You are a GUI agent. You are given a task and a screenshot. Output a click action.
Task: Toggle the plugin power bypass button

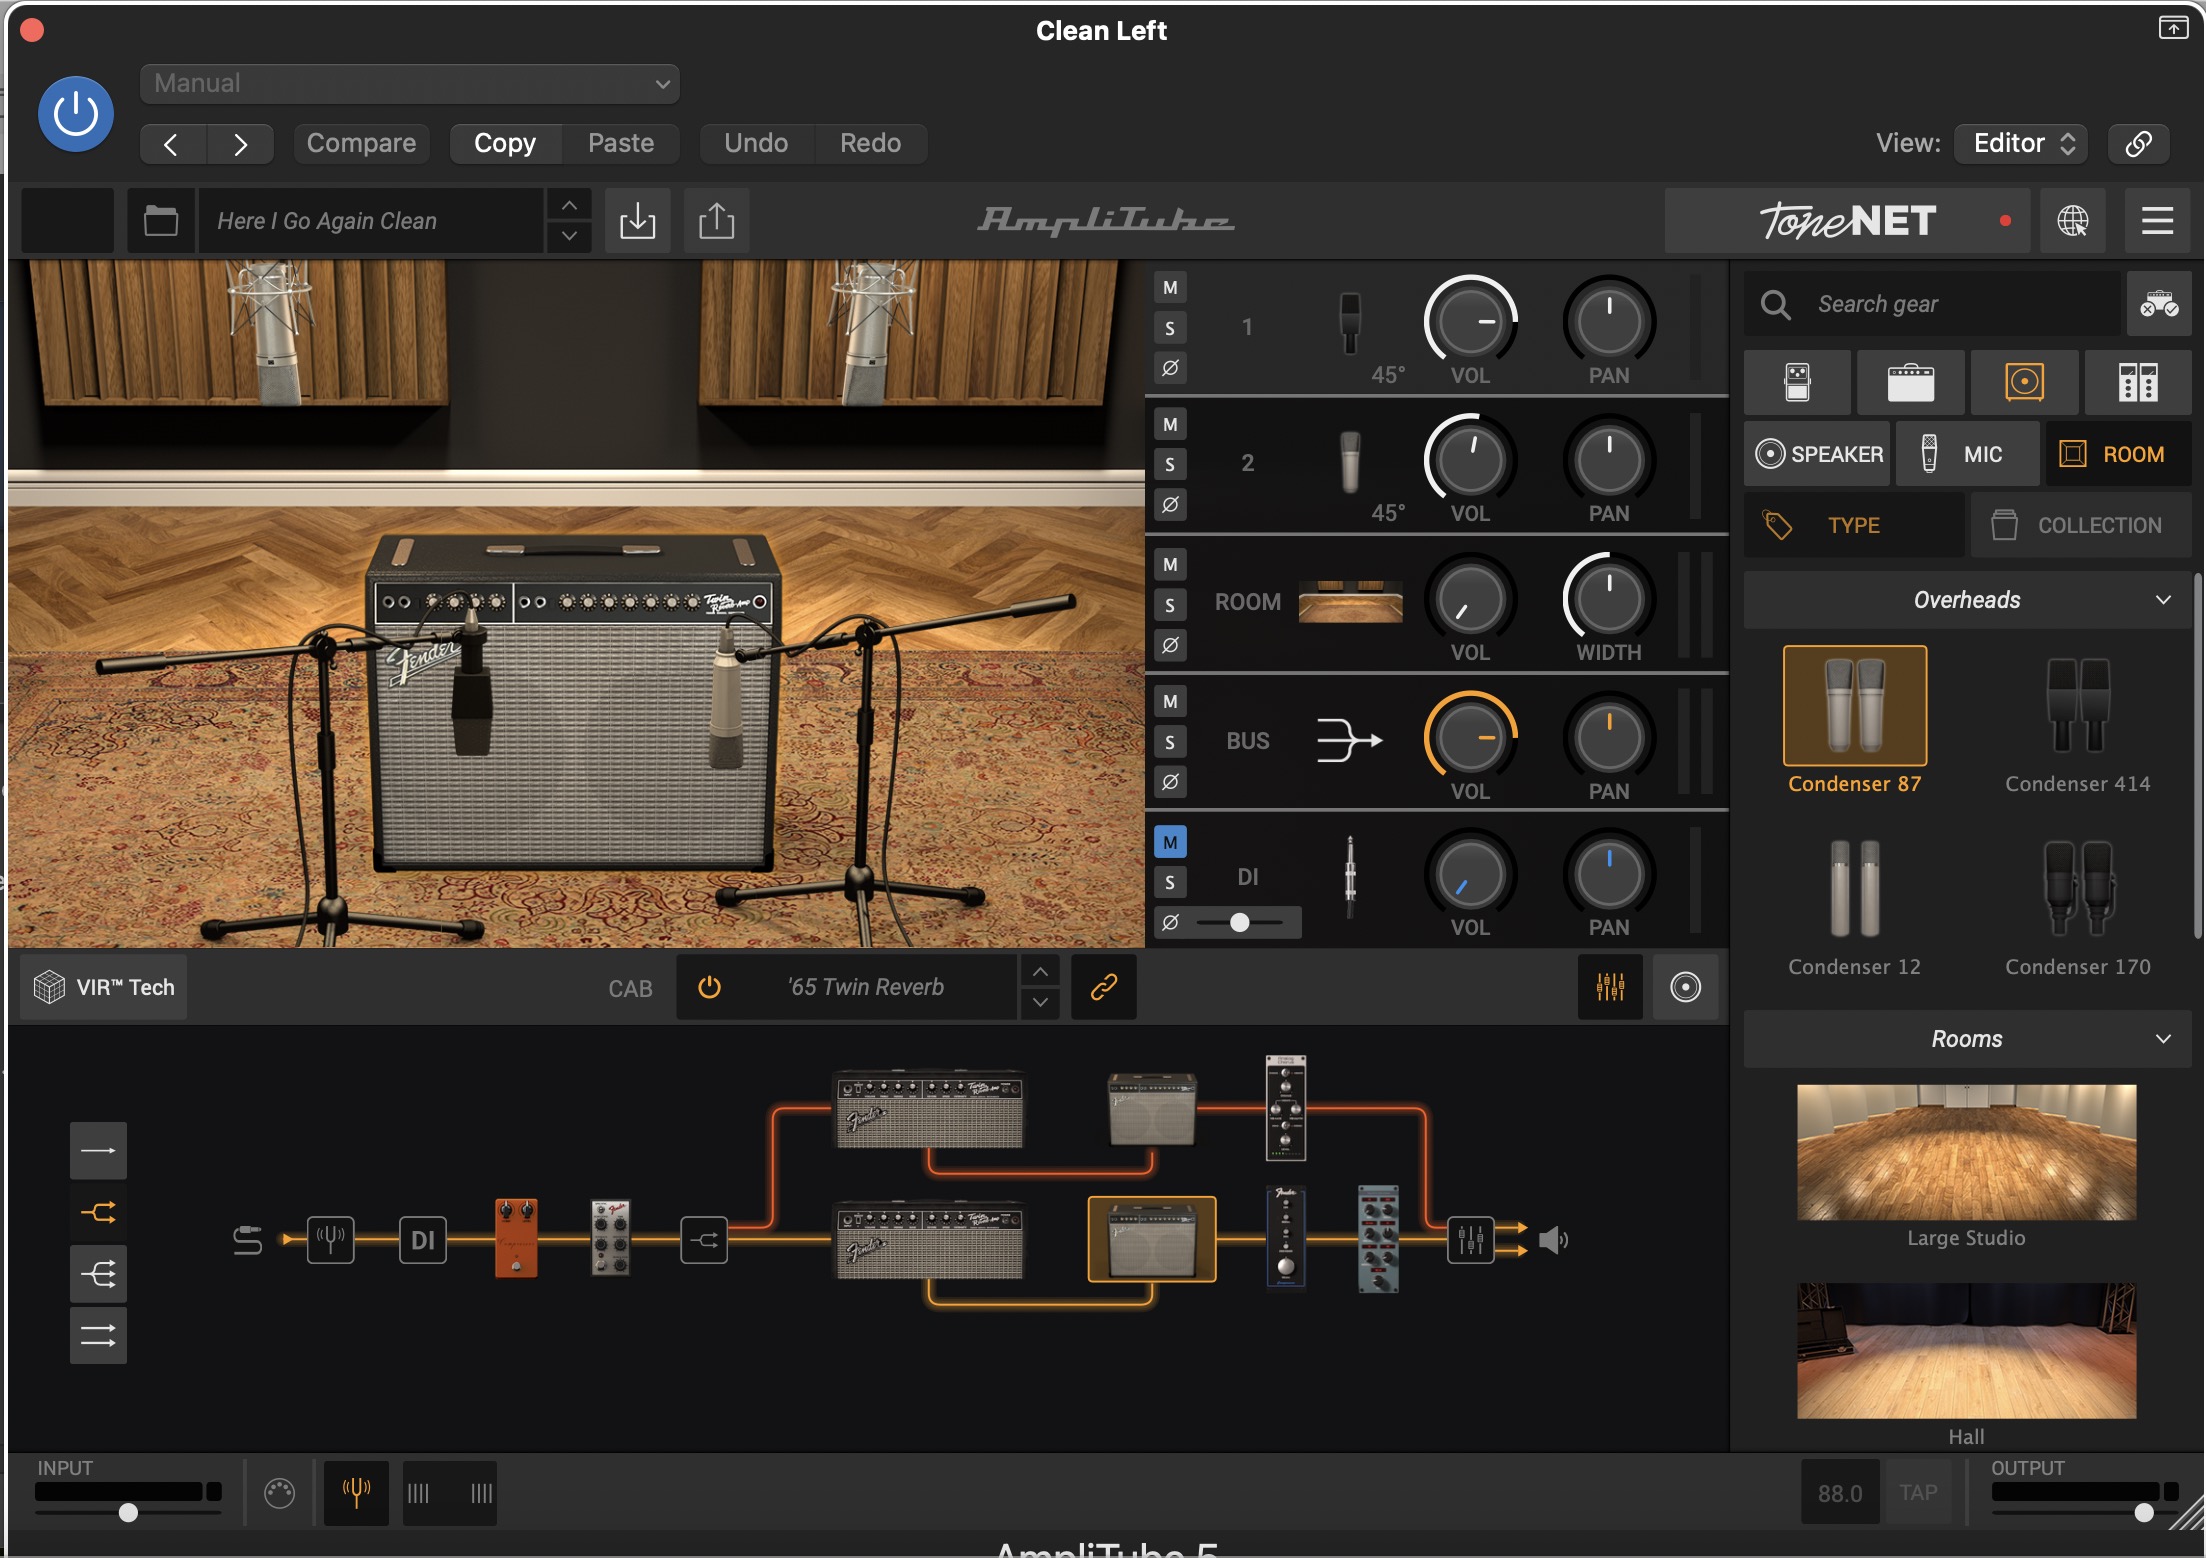[76, 114]
